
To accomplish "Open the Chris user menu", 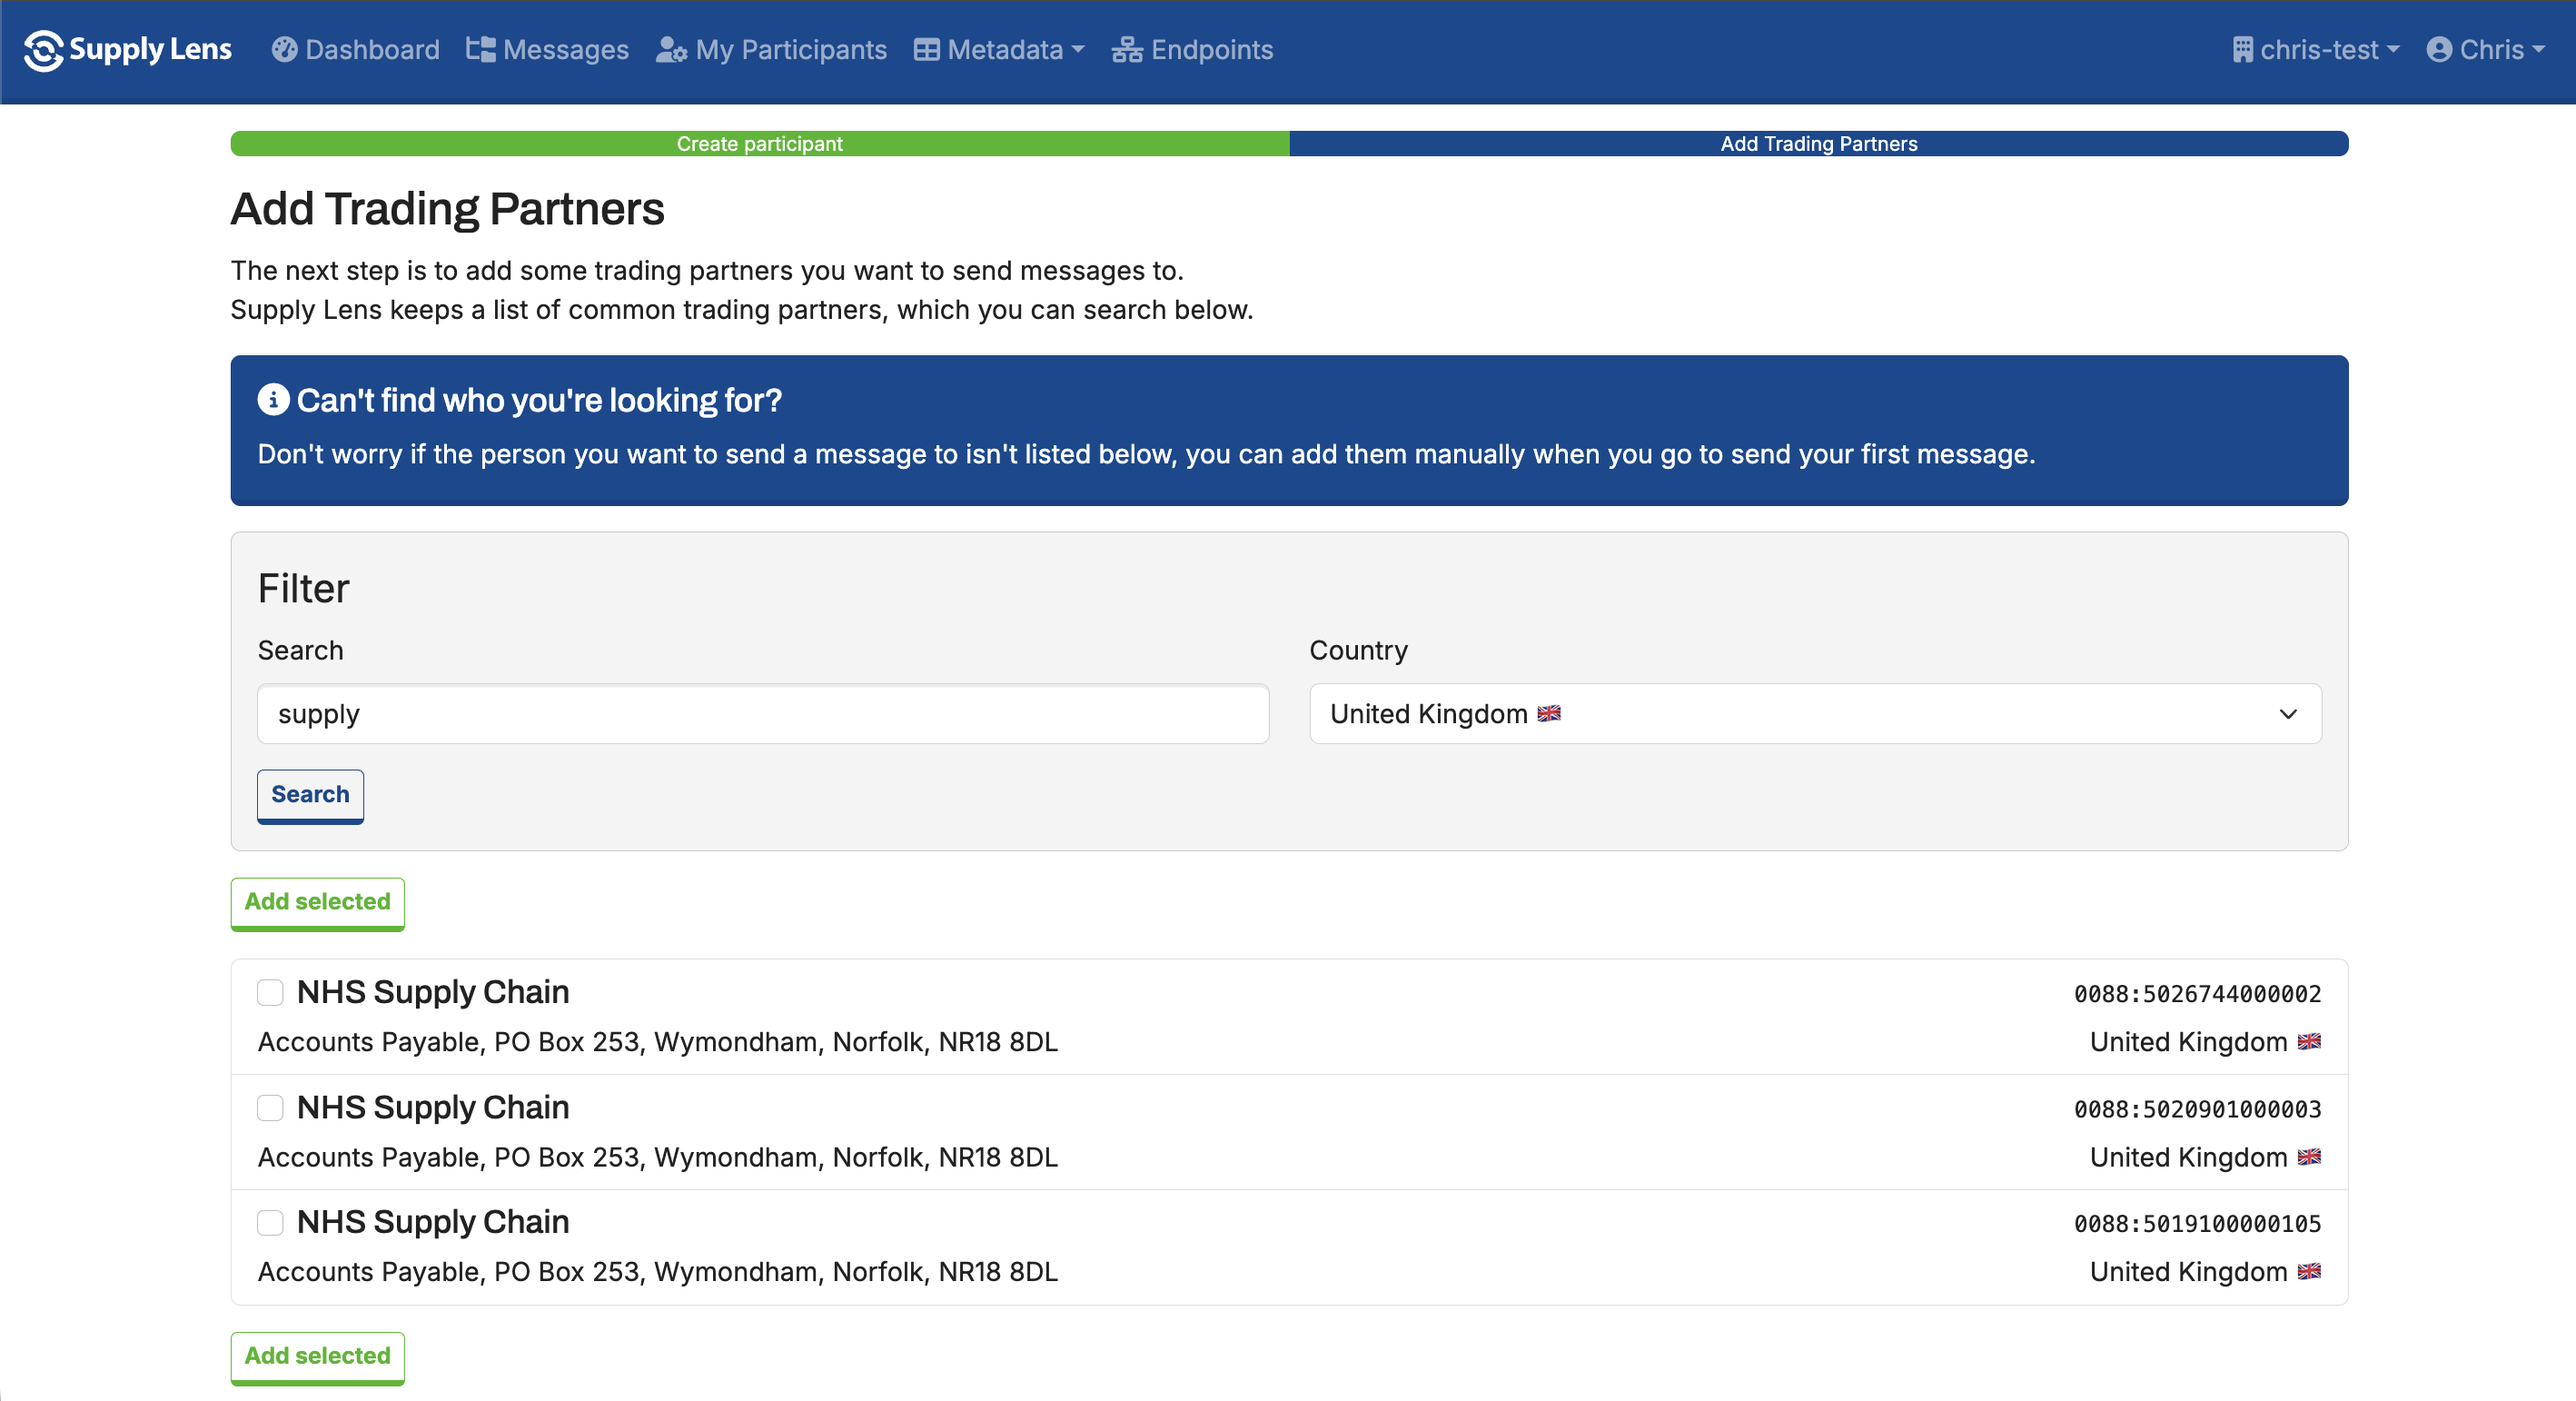I will click(x=2486, y=50).
